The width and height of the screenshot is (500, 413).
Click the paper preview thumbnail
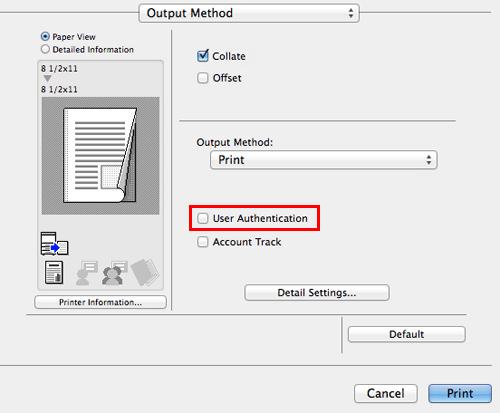(100, 156)
